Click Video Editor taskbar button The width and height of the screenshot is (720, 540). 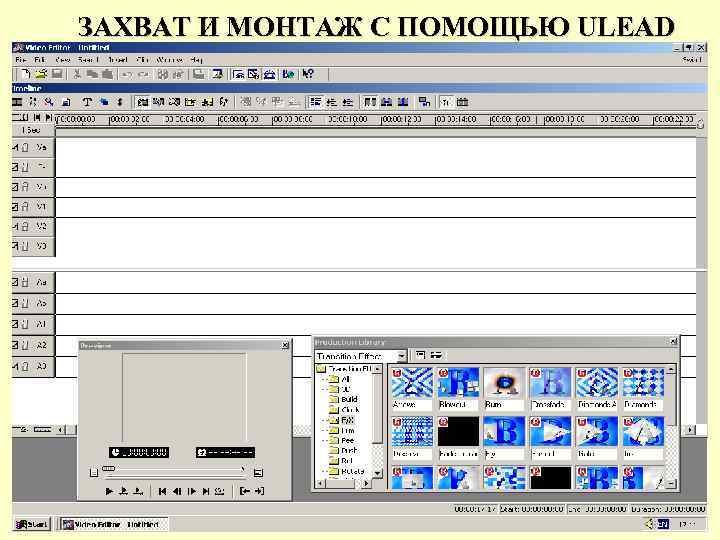[113, 524]
